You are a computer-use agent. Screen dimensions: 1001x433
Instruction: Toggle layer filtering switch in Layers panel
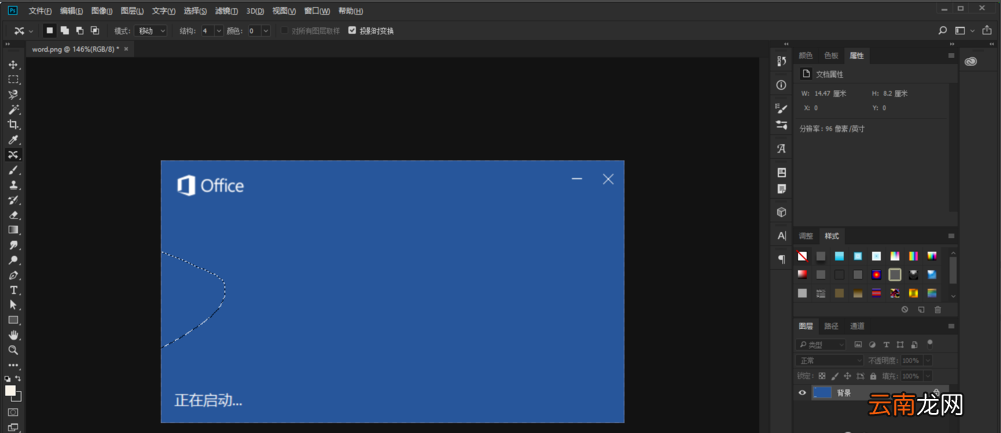[x=930, y=343]
